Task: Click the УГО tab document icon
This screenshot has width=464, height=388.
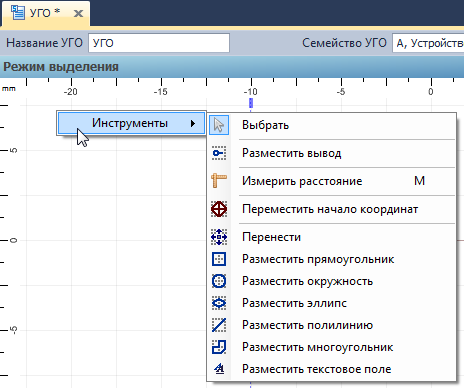Action: pyautogui.click(x=17, y=12)
